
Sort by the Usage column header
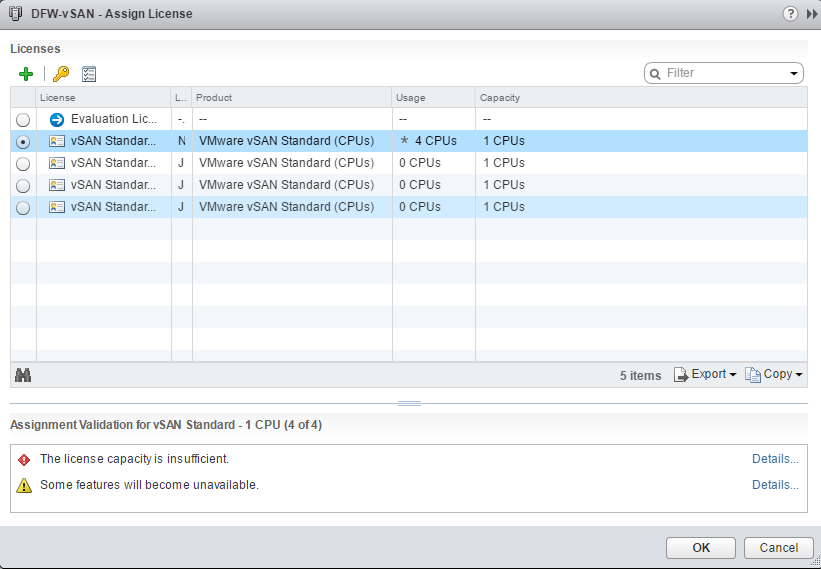click(434, 97)
